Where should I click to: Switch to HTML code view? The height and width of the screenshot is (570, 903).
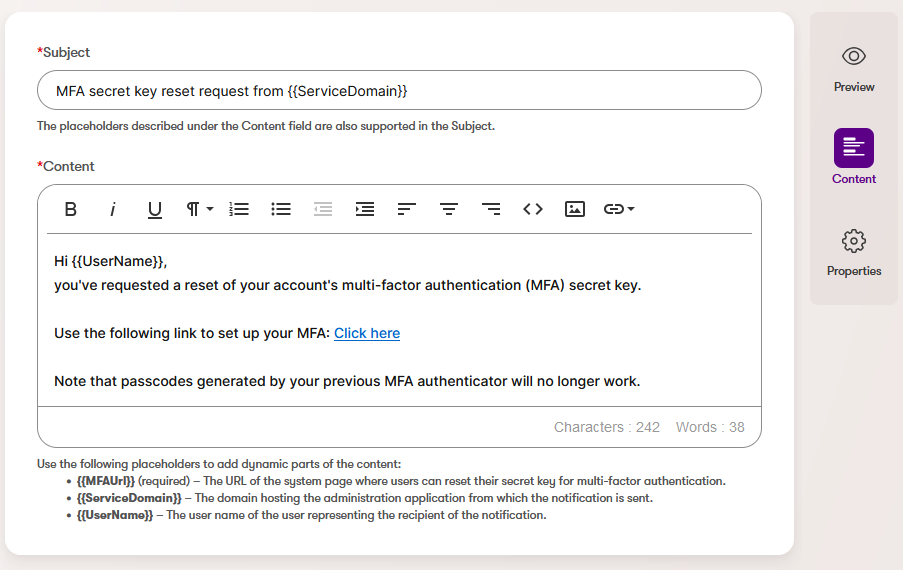click(x=533, y=209)
